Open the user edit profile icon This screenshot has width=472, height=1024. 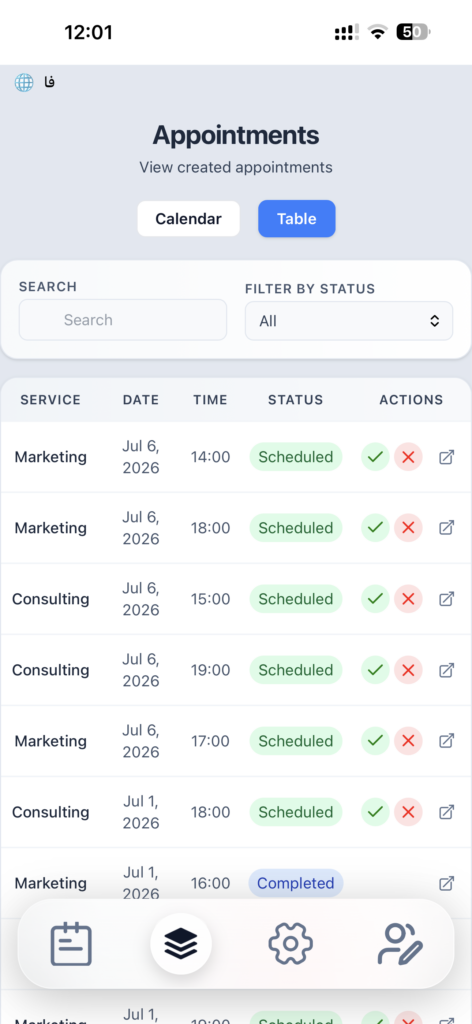pyautogui.click(x=400, y=944)
